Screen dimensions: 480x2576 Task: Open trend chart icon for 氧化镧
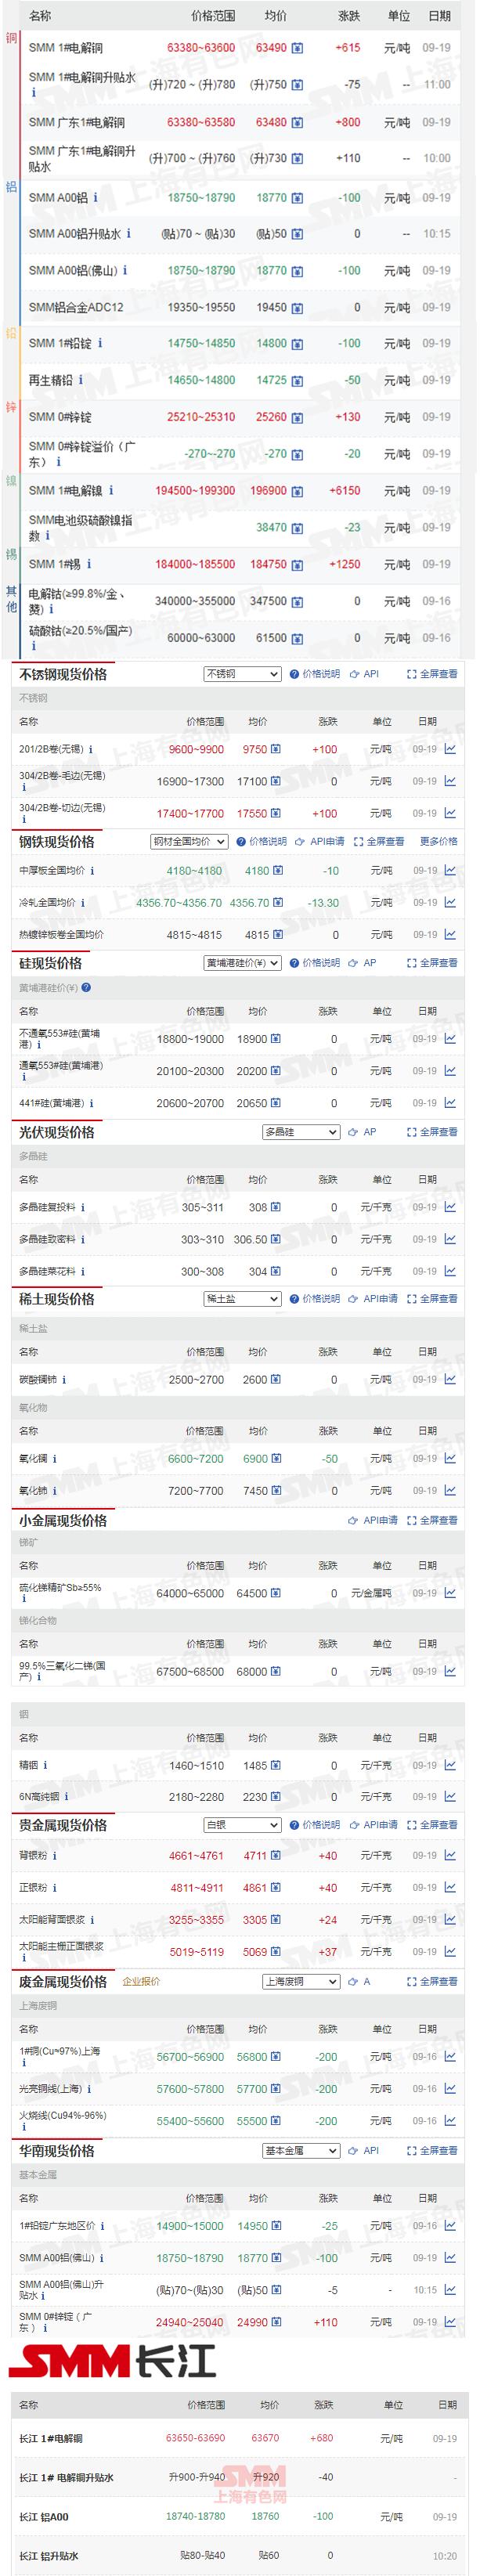[x=450, y=1458]
